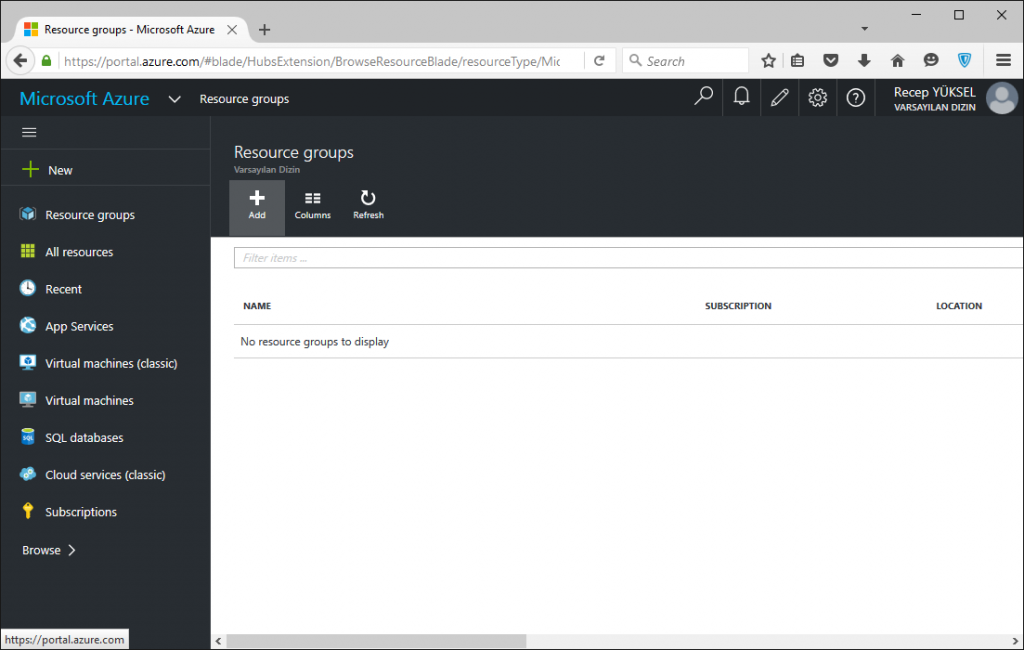The height and width of the screenshot is (650, 1024).
Task: Click the Resource groups blade title
Action: (x=293, y=152)
